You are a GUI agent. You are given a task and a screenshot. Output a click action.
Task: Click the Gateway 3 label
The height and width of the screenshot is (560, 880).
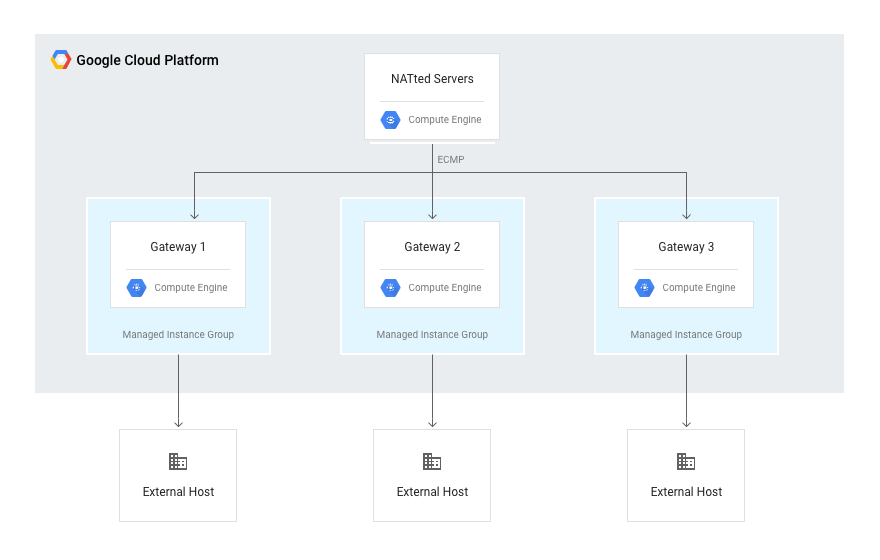pos(686,247)
